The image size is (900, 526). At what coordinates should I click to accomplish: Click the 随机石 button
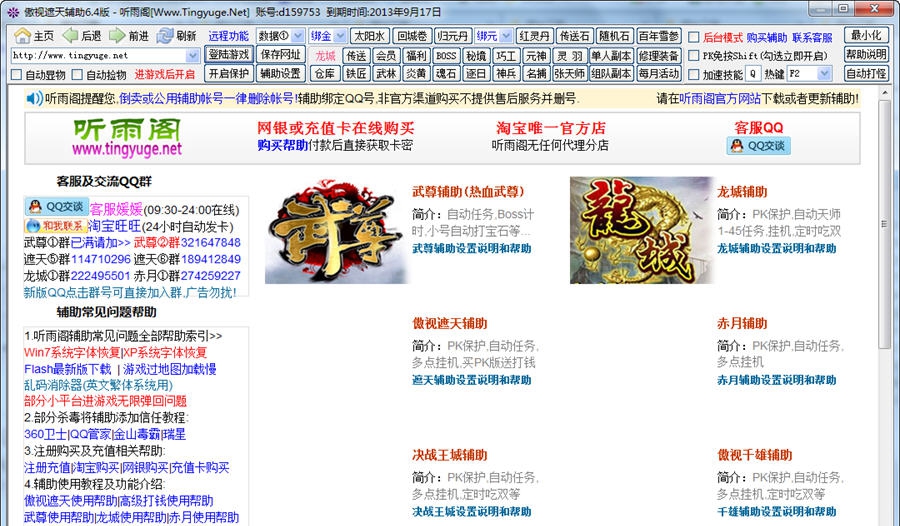point(614,36)
